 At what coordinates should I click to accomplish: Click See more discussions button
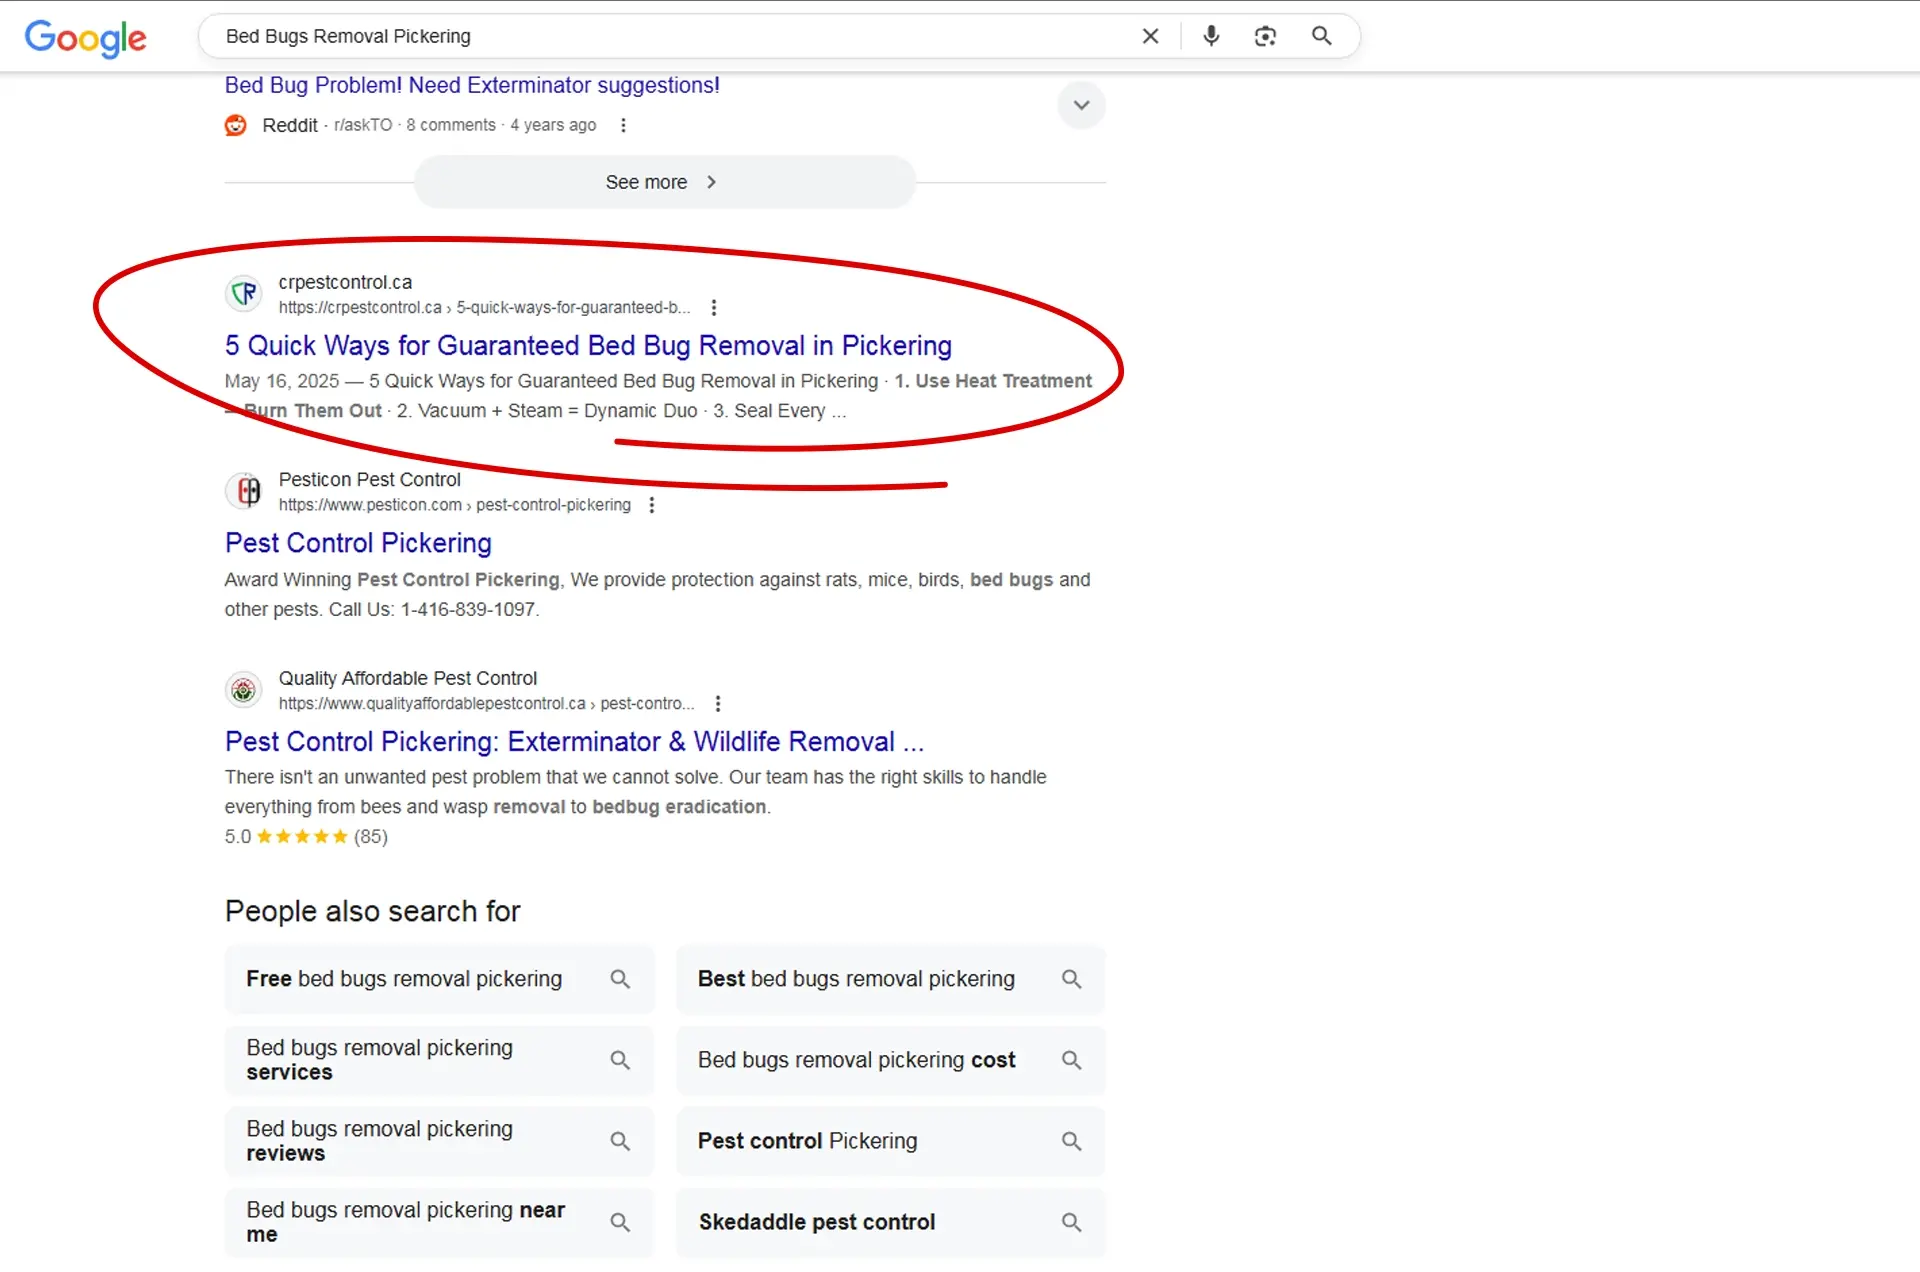[x=664, y=182]
